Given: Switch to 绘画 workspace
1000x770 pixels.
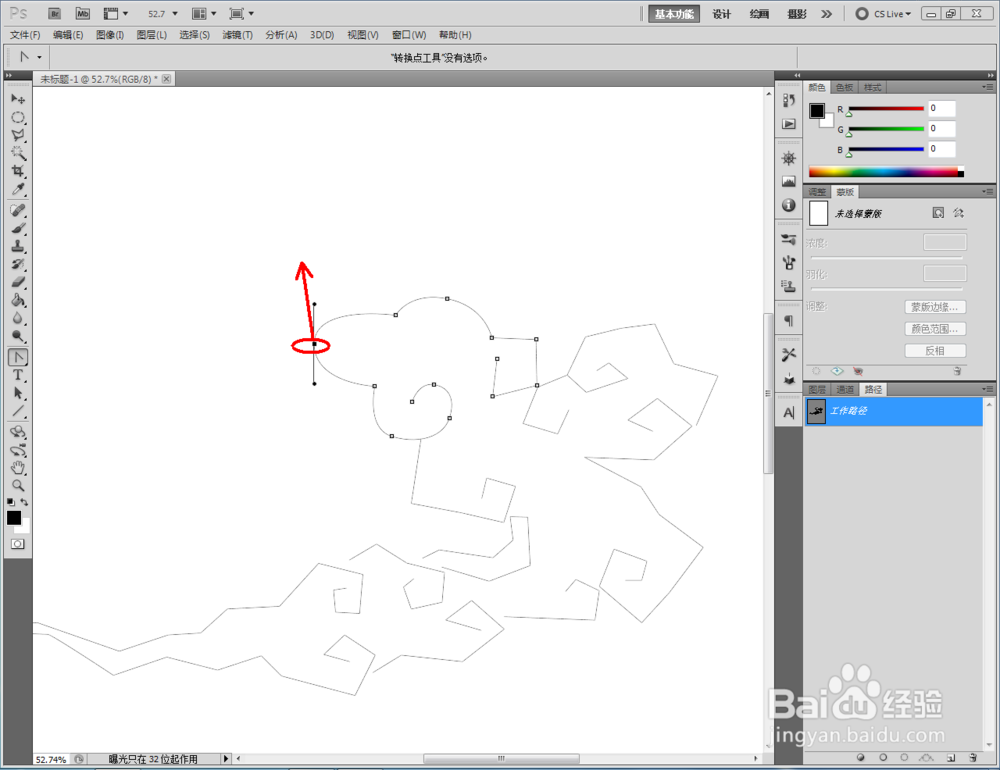Looking at the screenshot, I should coord(759,14).
